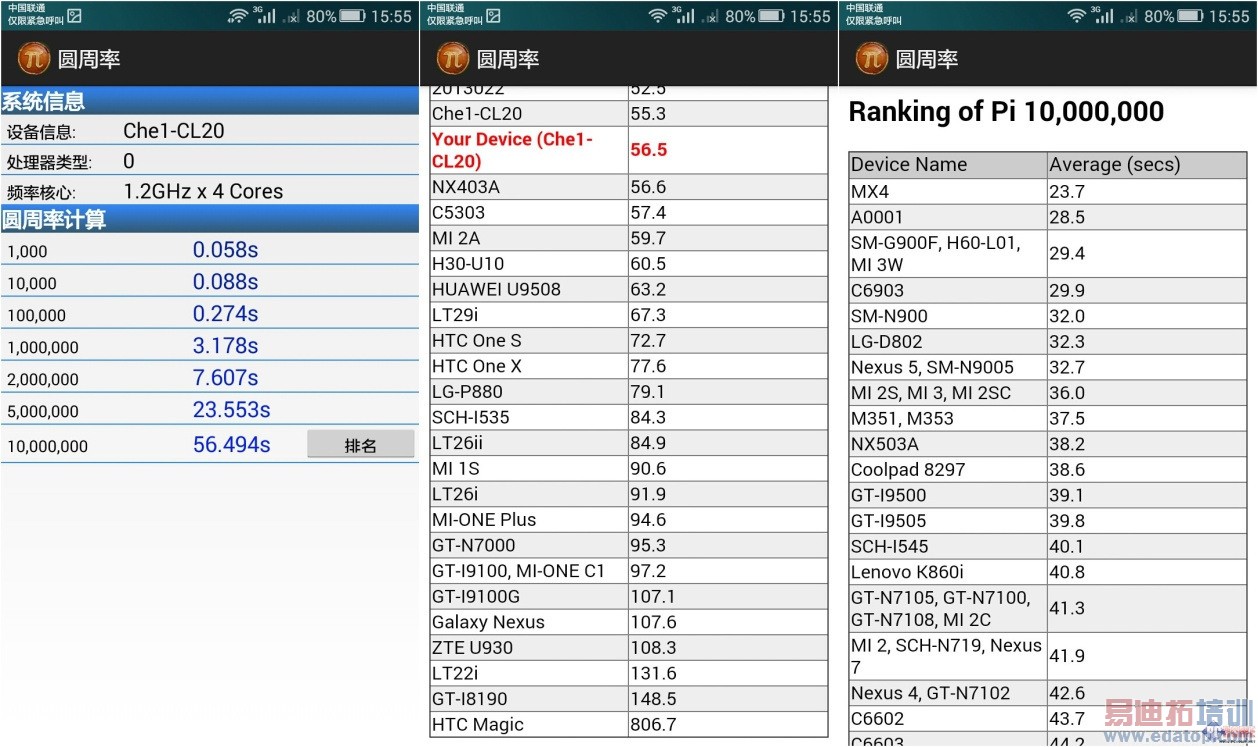Tap battery icon in middle screen status bar
The width and height of the screenshot is (1258, 747).
point(771,16)
